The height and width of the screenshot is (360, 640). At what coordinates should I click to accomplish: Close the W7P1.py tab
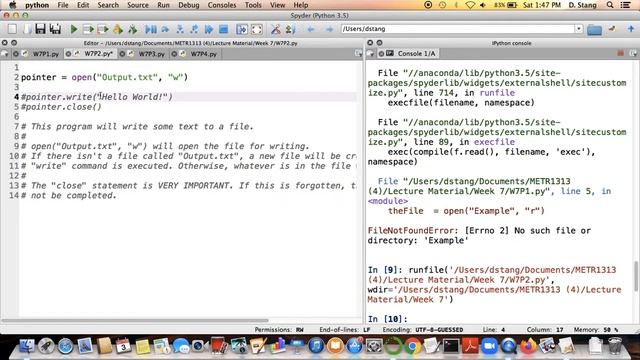point(16,53)
